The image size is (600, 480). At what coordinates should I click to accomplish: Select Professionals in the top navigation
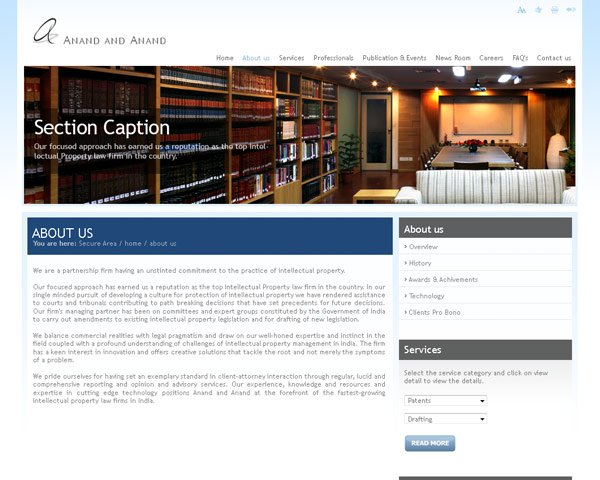[333, 58]
